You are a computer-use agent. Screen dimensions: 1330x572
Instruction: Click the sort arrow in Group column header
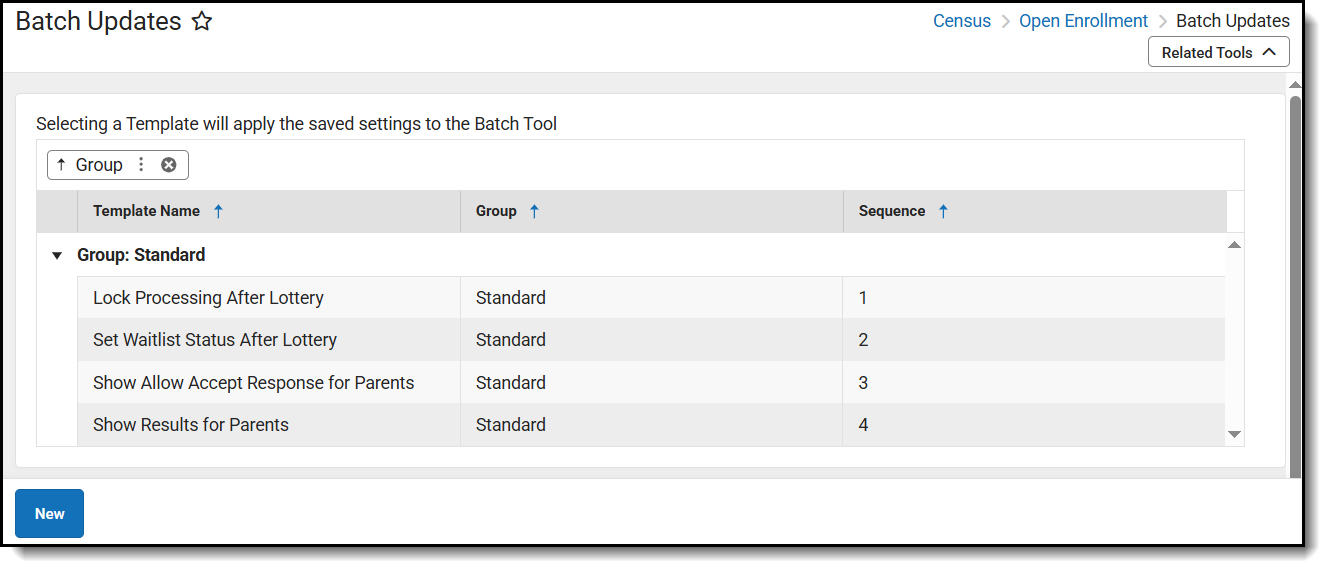click(x=534, y=211)
